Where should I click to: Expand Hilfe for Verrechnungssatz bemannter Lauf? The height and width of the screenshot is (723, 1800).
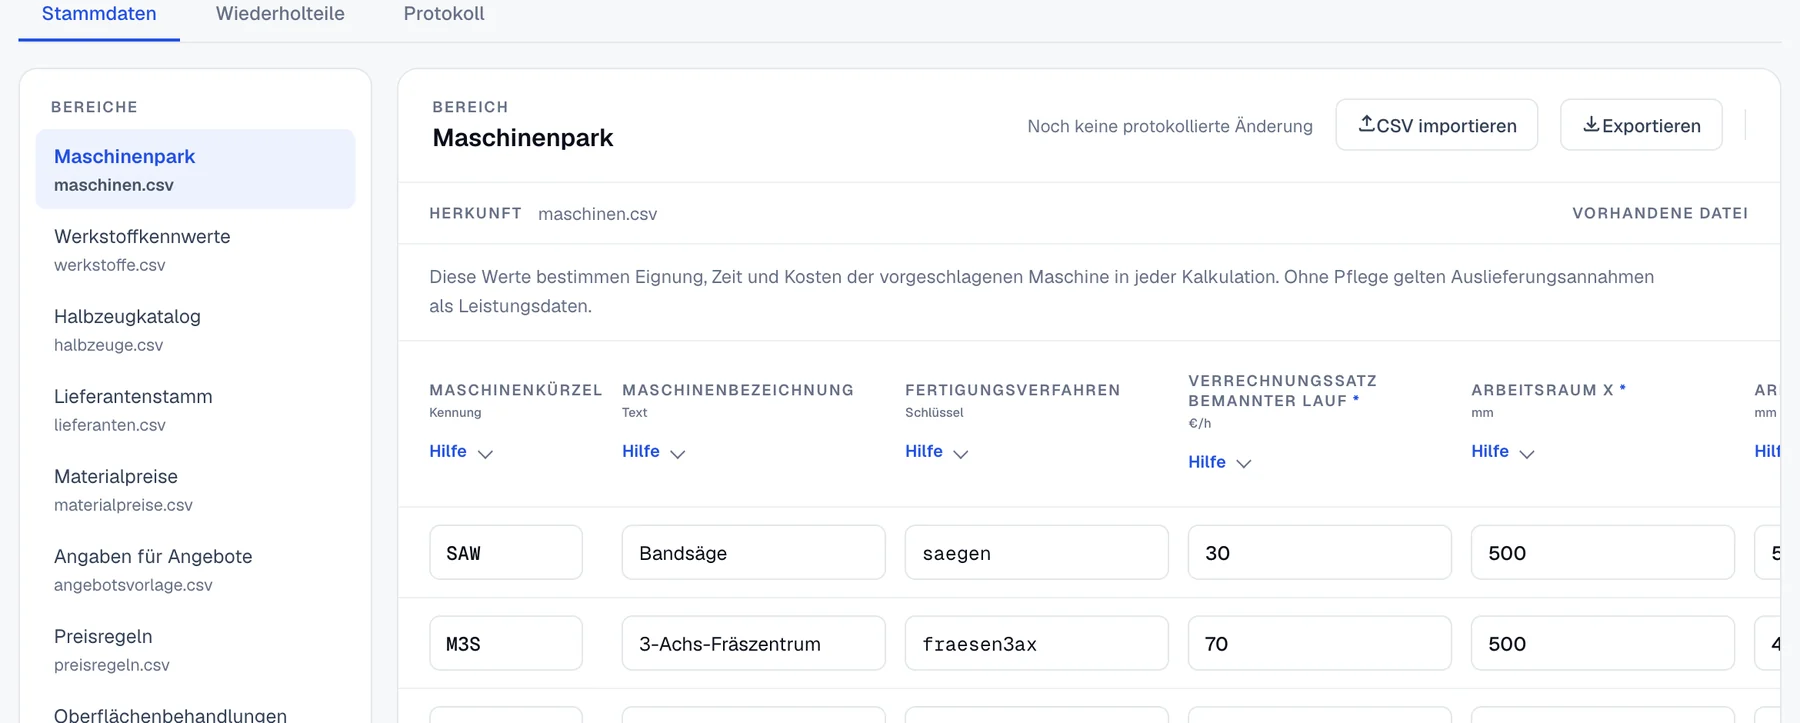[1220, 462]
